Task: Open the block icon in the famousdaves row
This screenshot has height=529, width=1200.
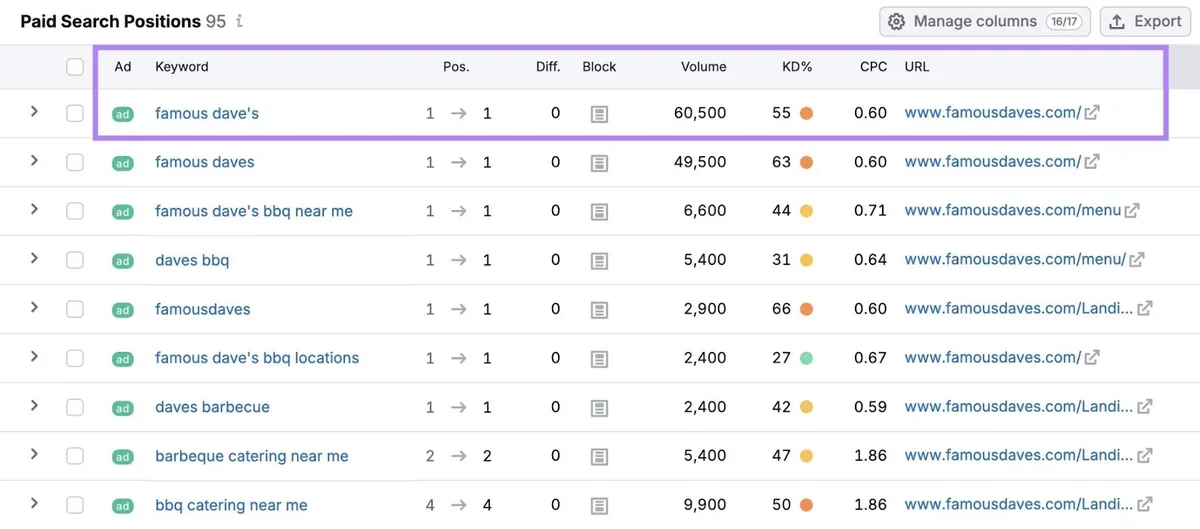Action: point(598,310)
